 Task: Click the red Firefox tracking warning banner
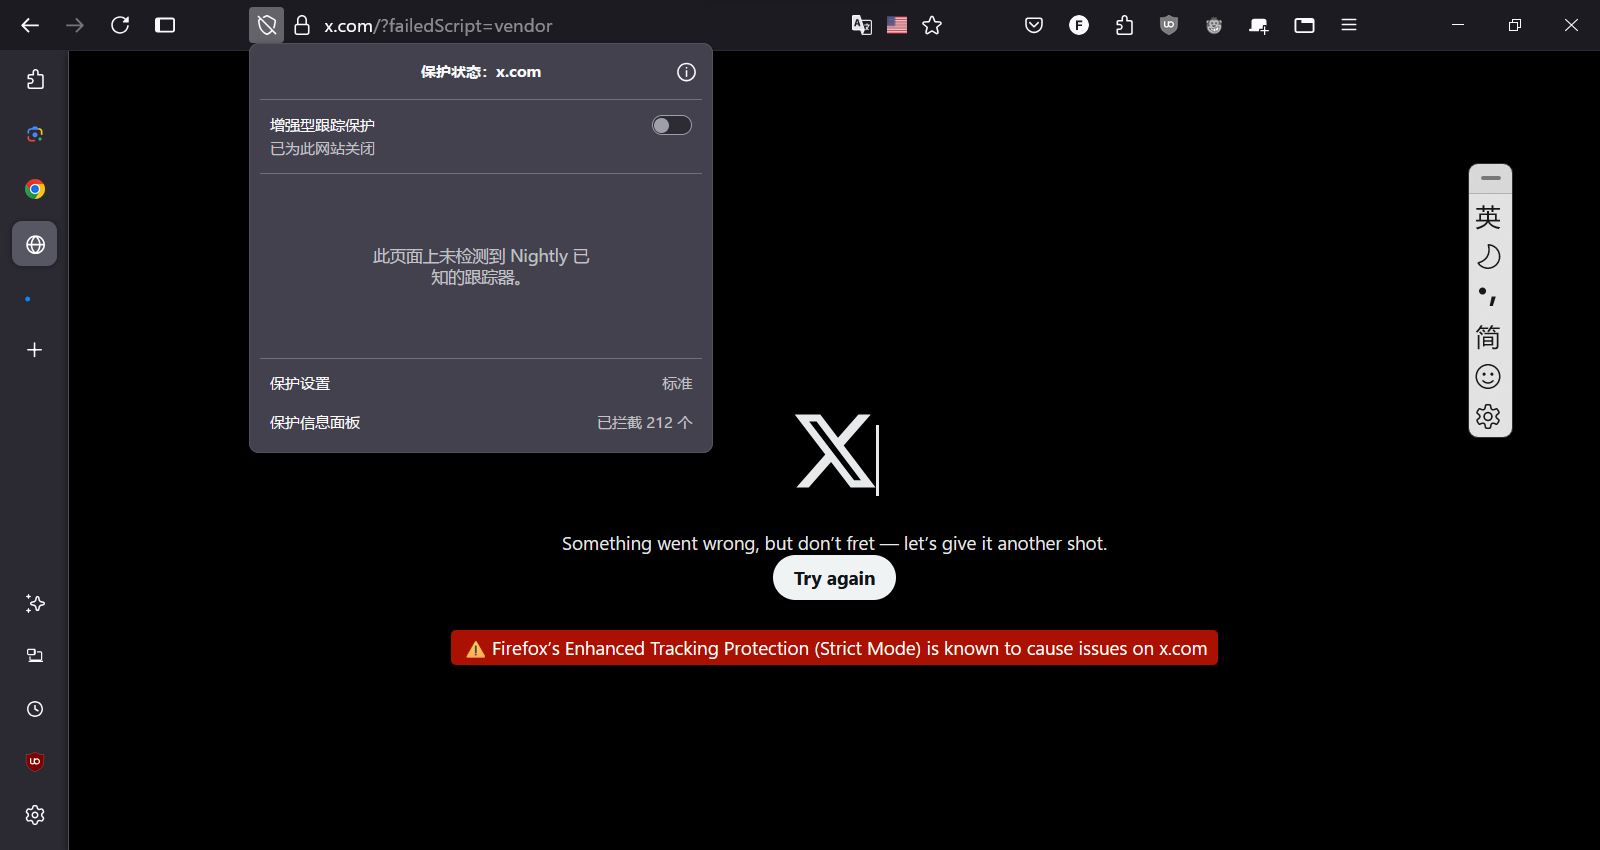[834, 648]
